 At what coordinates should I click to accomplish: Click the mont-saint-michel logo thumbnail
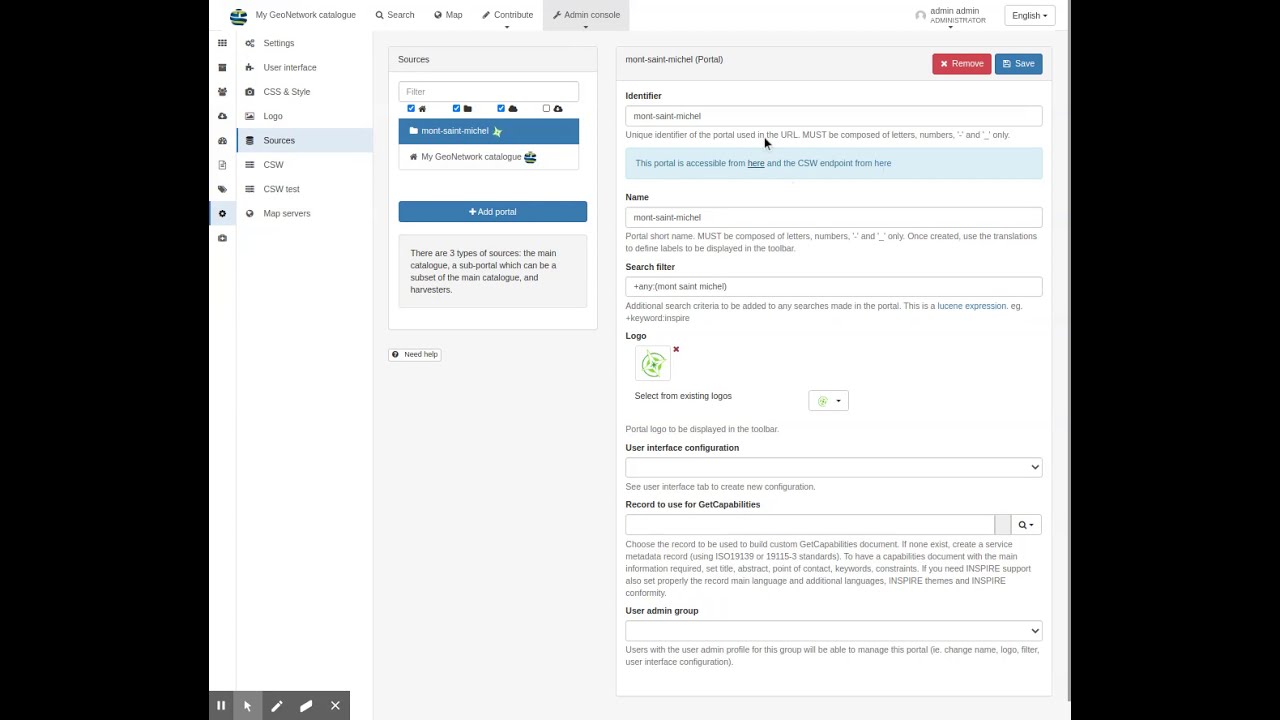pos(653,364)
